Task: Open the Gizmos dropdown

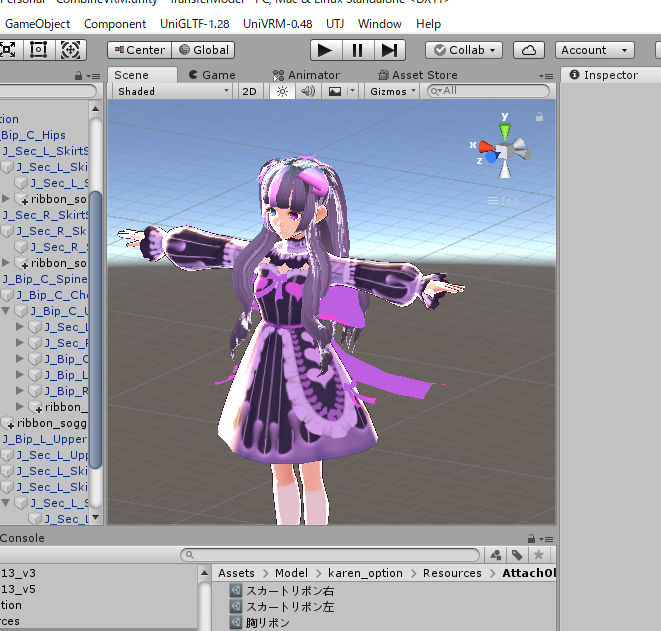Action: 392,91
